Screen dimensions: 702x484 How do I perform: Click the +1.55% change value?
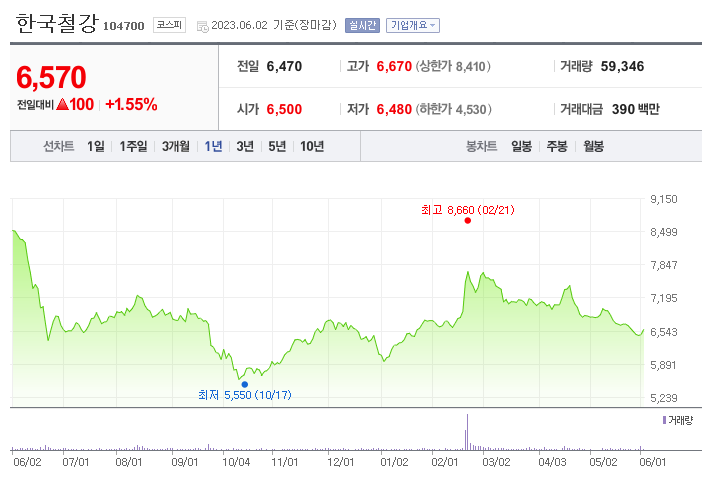[x=131, y=105]
